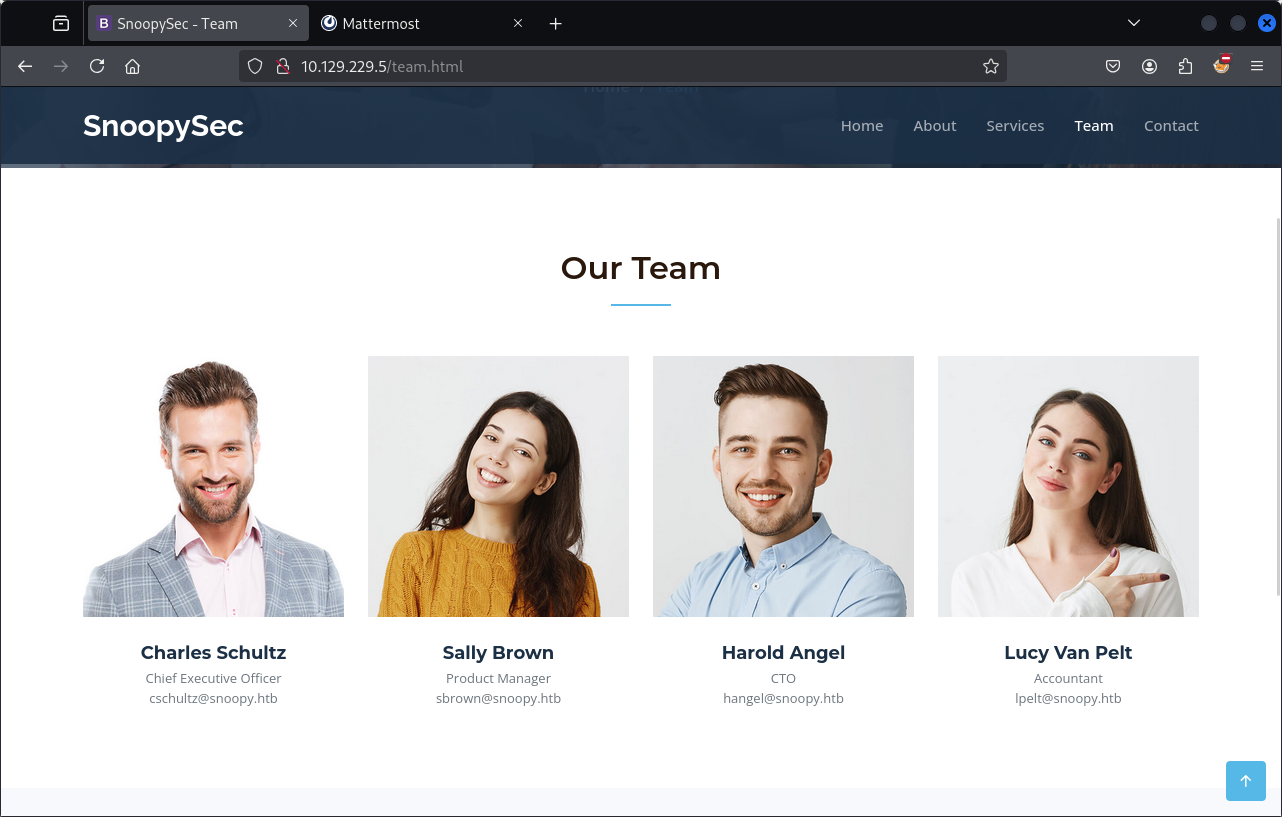
Task: Go to browser home page icon
Action: click(x=132, y=66)
